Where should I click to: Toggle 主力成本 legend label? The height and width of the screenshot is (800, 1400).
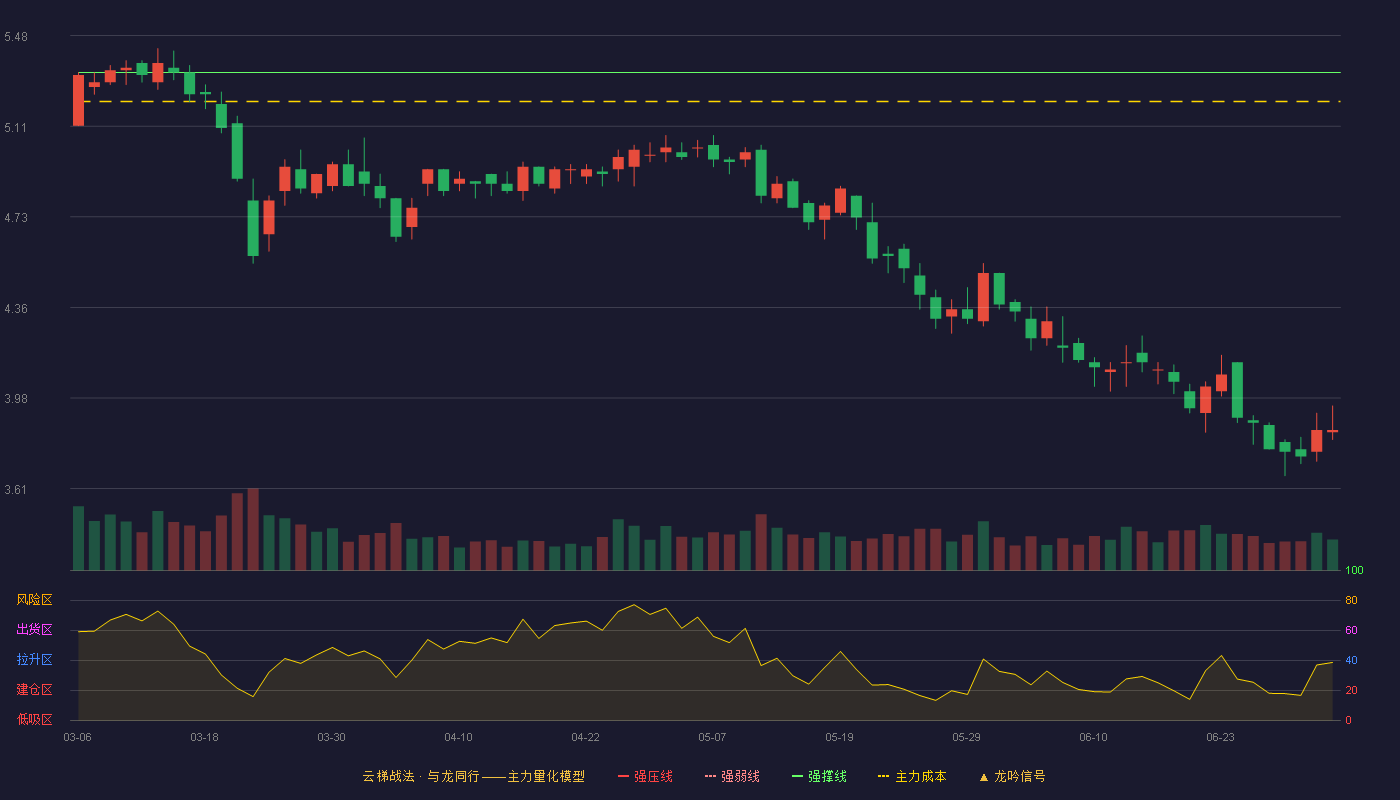920,776
